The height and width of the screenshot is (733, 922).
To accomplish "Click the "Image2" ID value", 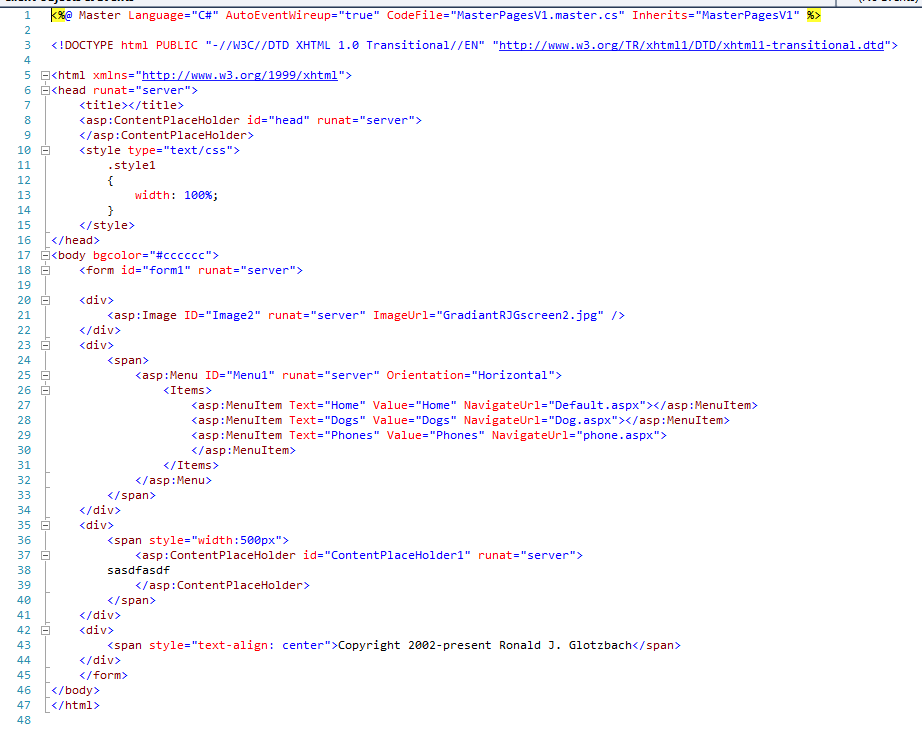I will (x=233, y=315).
